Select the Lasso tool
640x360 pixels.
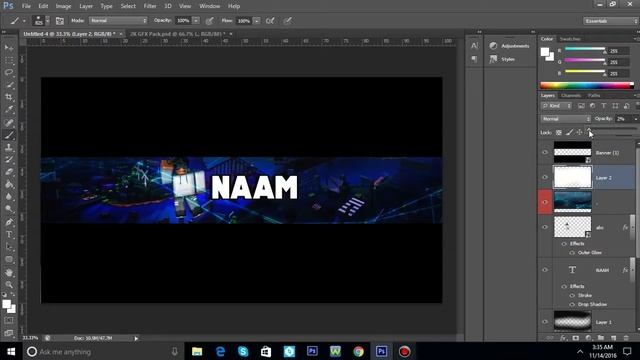pos(9,72)
